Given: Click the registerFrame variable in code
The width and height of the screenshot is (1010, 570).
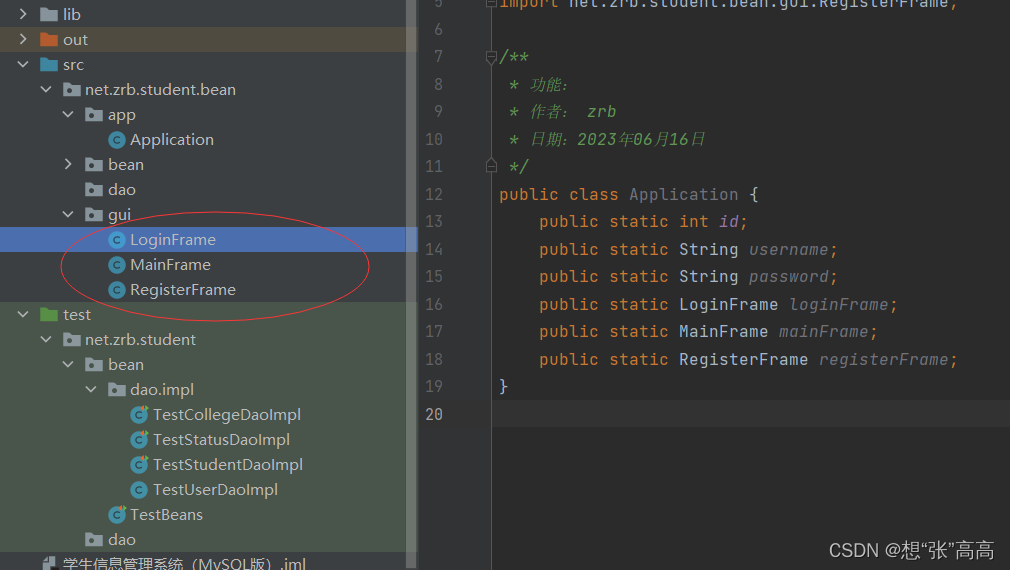Looking at the screenshot, I should click(884, 359).
